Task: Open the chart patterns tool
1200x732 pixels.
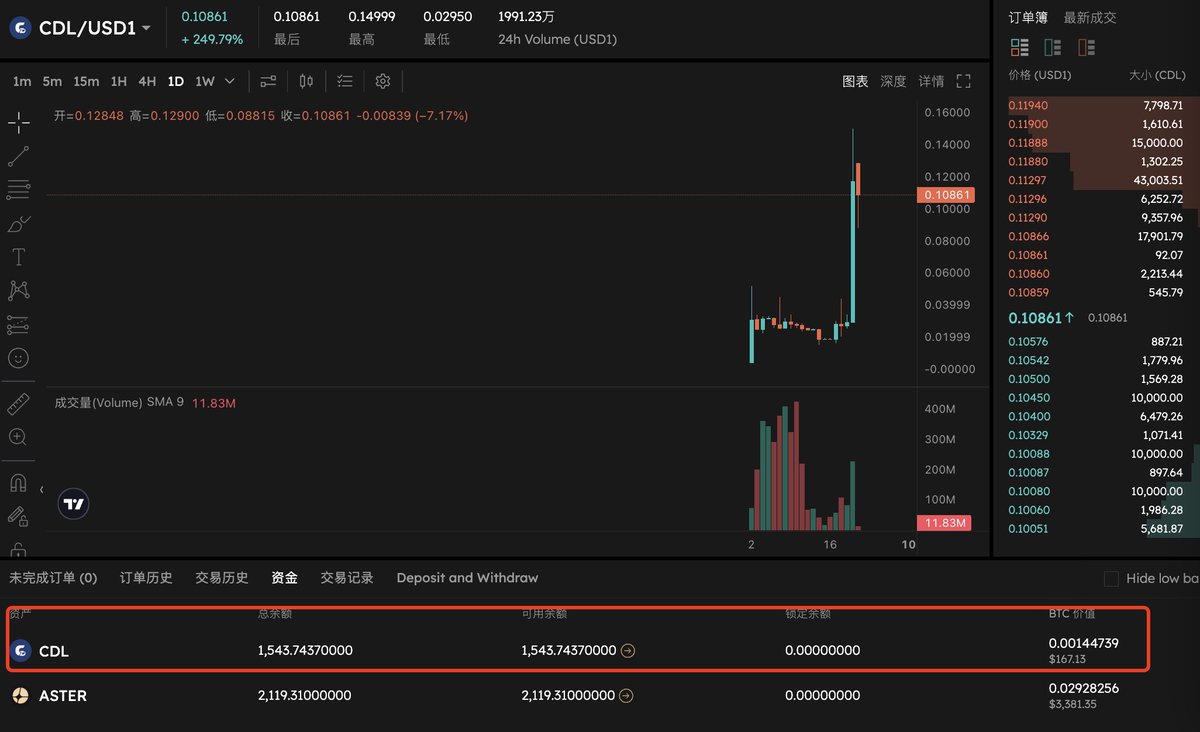Action: [18, 290]
